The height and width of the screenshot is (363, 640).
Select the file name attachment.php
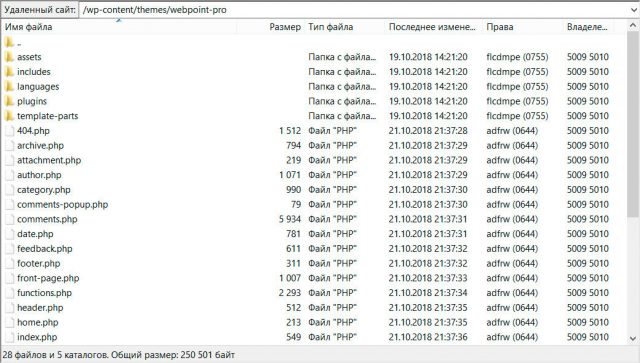(x=49, y=160)
